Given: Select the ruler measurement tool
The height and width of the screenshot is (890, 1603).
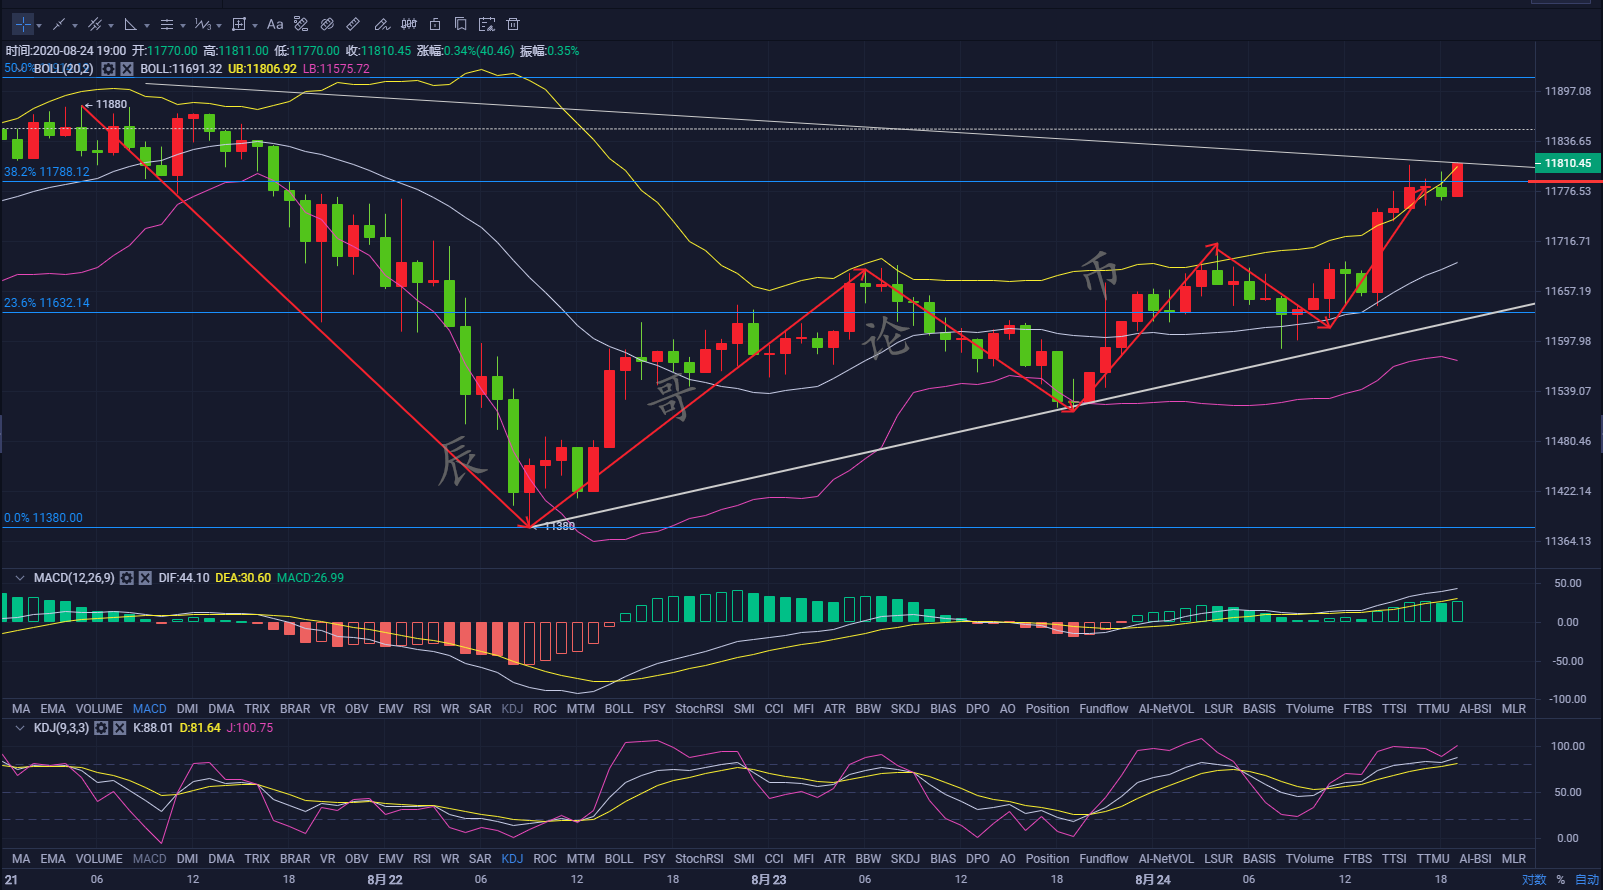Looking at the screenshot, I should [x=353, y=24].
